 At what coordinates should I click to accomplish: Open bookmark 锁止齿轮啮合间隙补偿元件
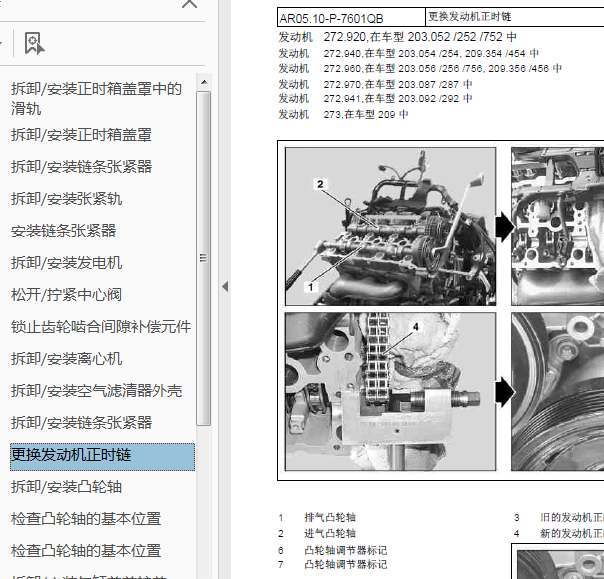tap(101, 327)
